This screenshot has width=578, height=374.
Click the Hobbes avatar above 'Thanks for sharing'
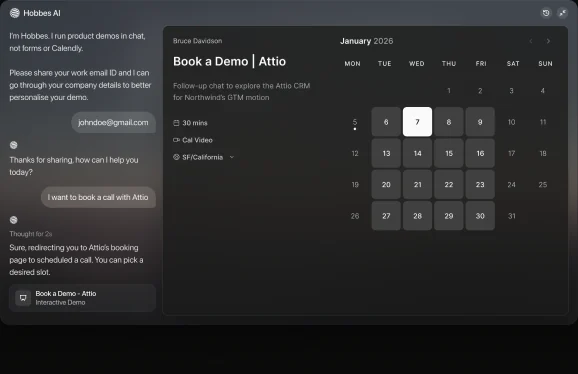click(14, 145)
